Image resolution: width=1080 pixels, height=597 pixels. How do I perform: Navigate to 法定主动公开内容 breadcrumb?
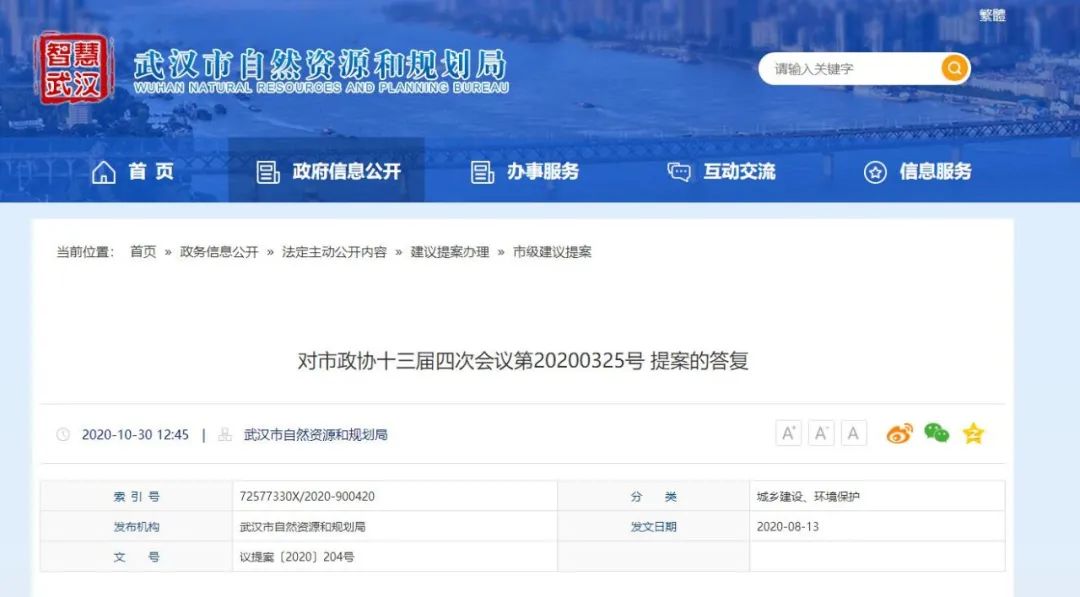(334, 252)
